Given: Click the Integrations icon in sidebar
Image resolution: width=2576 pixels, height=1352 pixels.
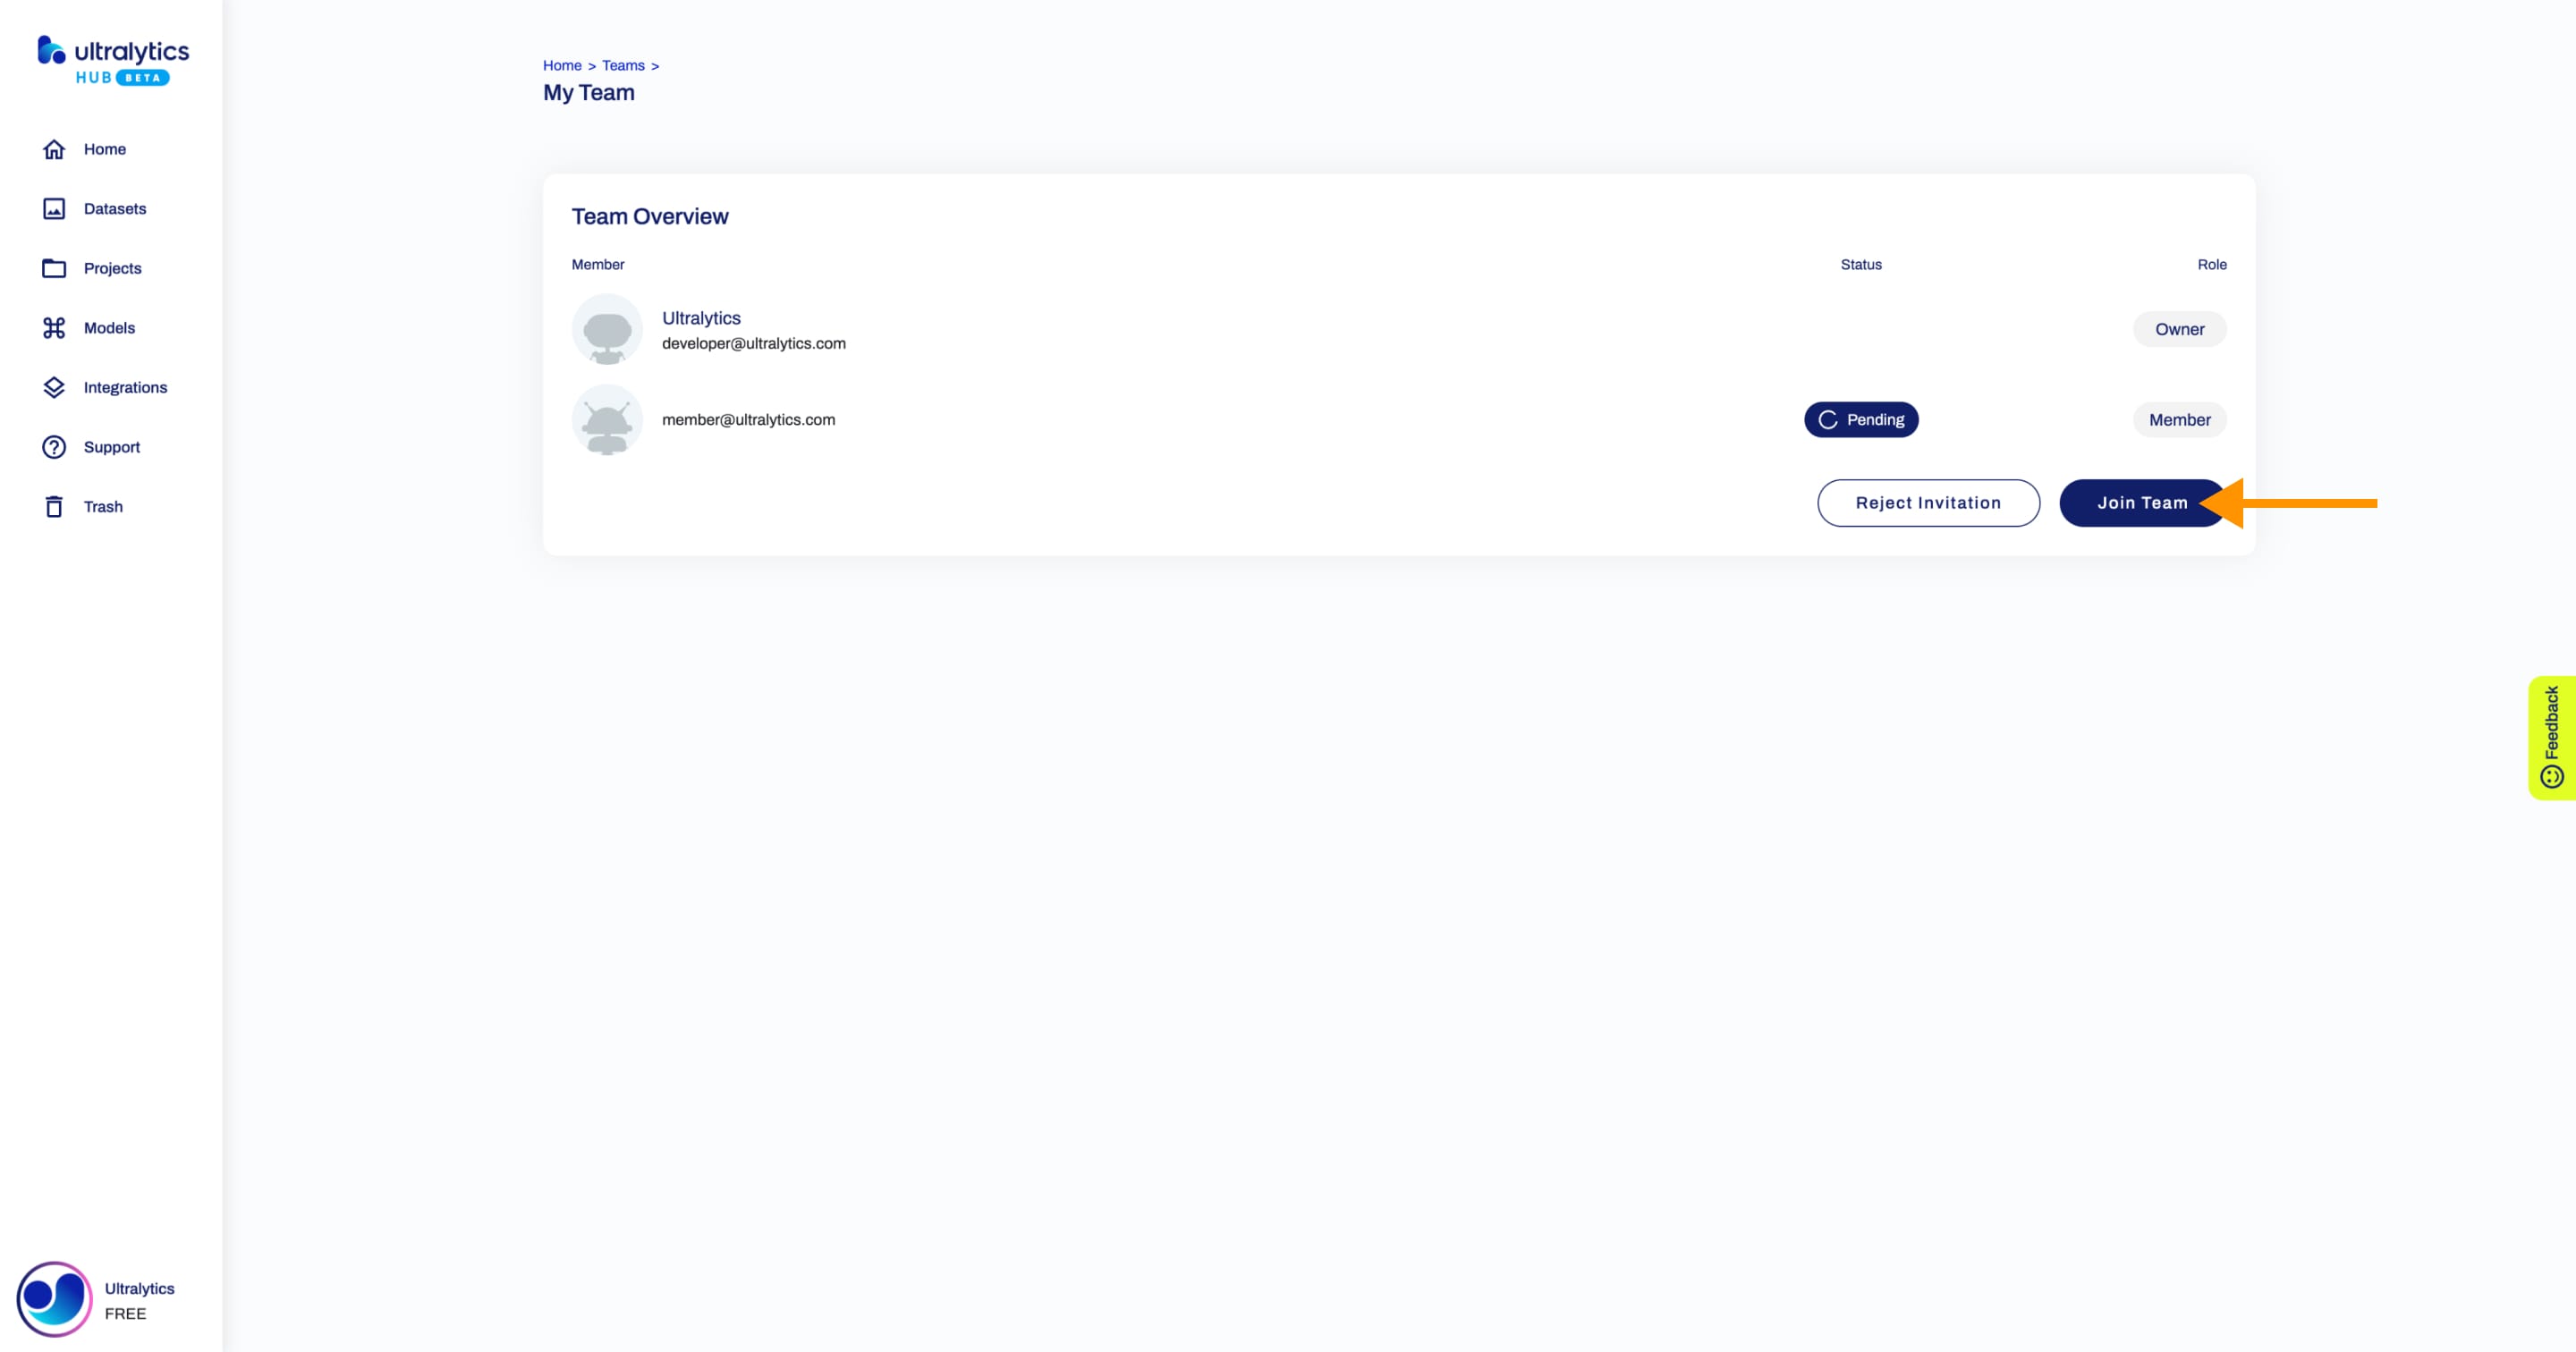Looking at the screenshot, I should coord(53,386).
